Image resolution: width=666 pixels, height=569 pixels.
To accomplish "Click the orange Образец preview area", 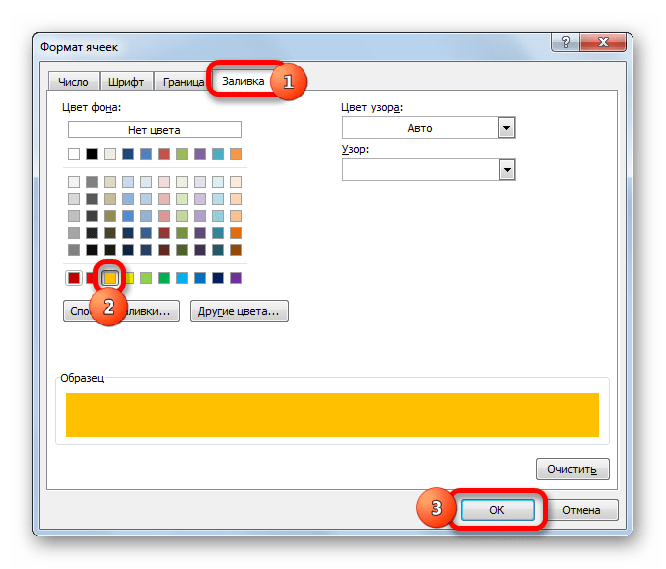I will [332, 414].
